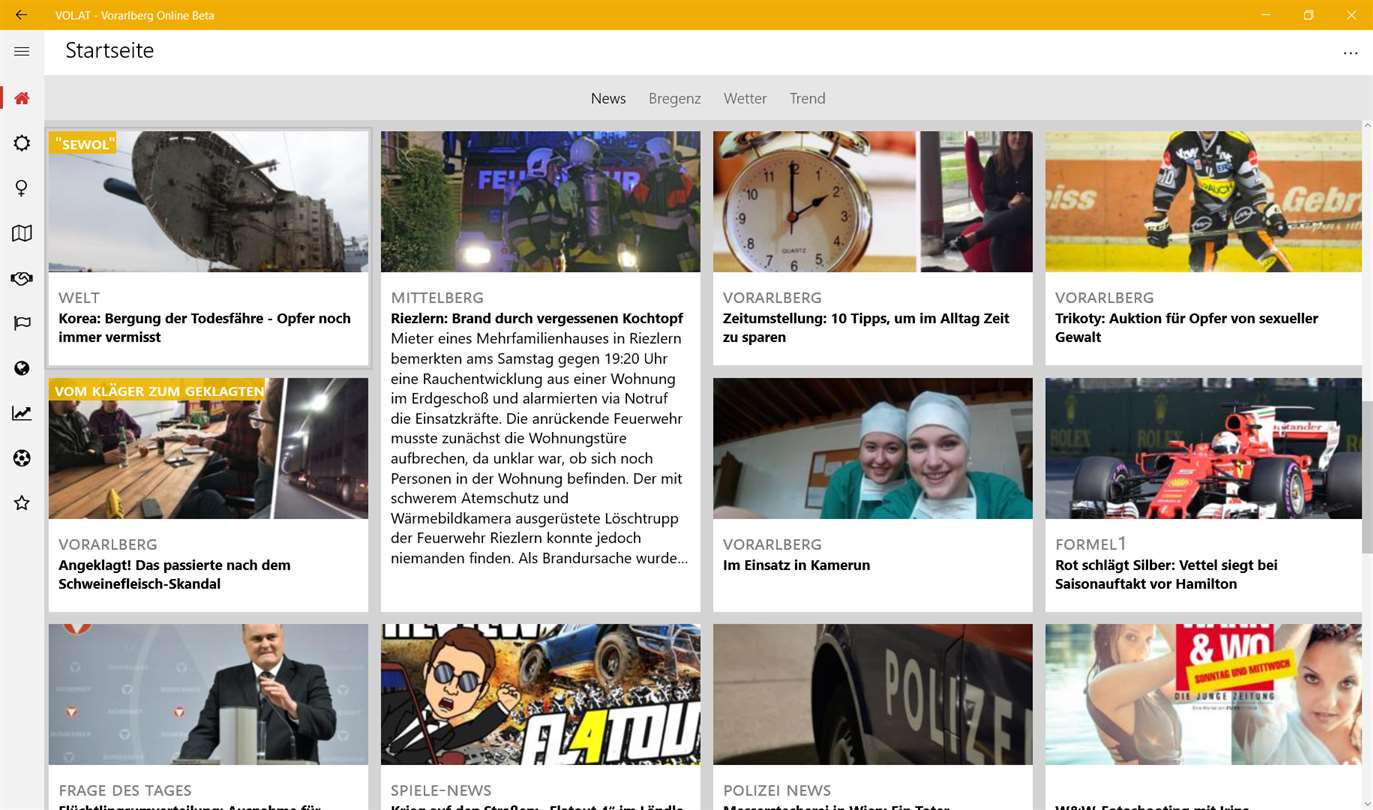Screen dimensions: 1373x810
Task: Click the star favorites icon in sidebar
Action: (22, 503)
